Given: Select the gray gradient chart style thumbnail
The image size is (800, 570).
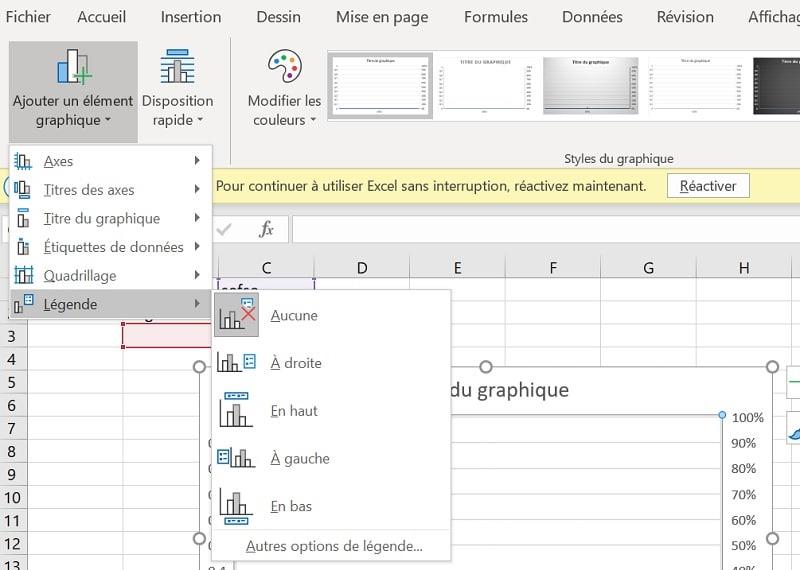Looking at the screenshot, I should point(590,86).
